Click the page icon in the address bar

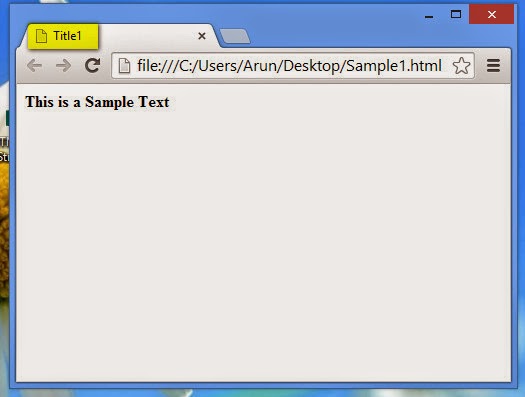(124, 66)
